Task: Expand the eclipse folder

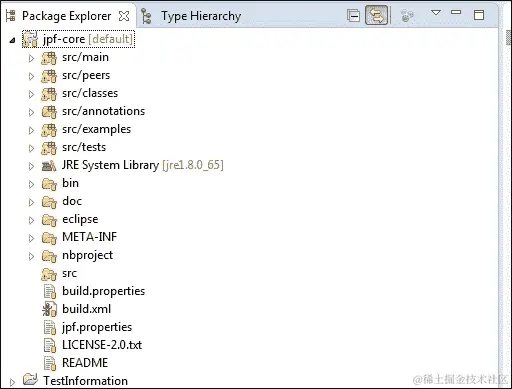Action: click(x=31, y=220)
